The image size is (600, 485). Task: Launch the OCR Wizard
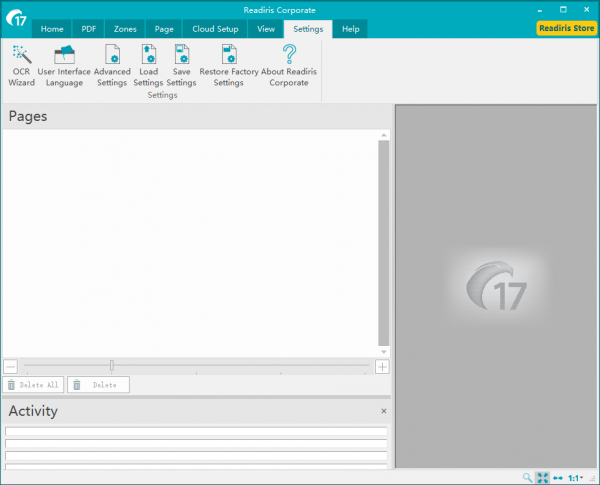[x=21, y=65]
